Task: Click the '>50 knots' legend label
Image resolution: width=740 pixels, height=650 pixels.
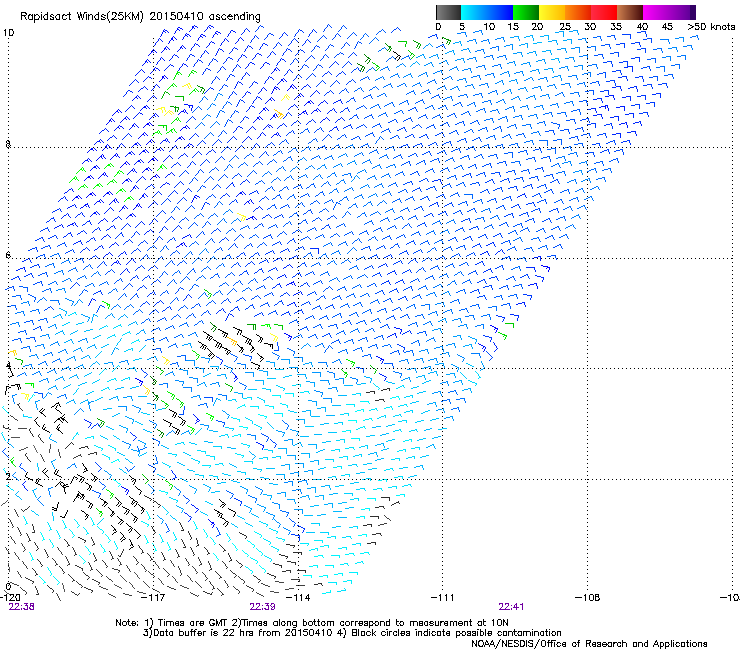Action: click(x=711, y=27)
